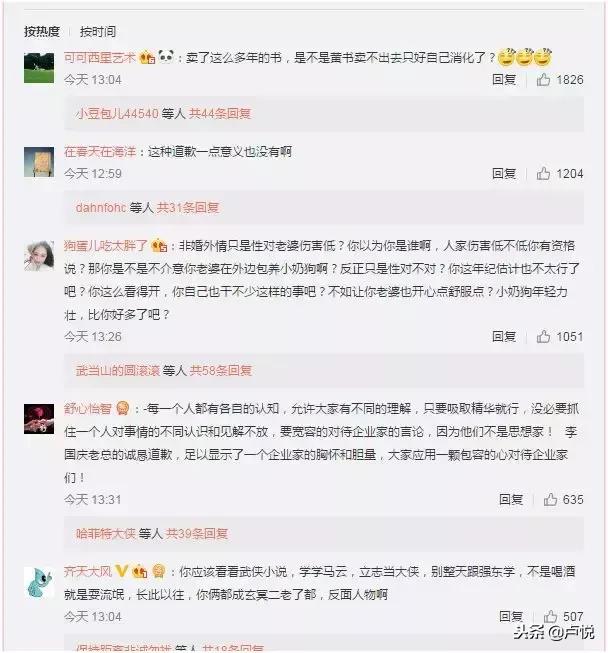Like the comment with 507 likes
The width and height of the screenshot is (608, 653).
[550, 616]
